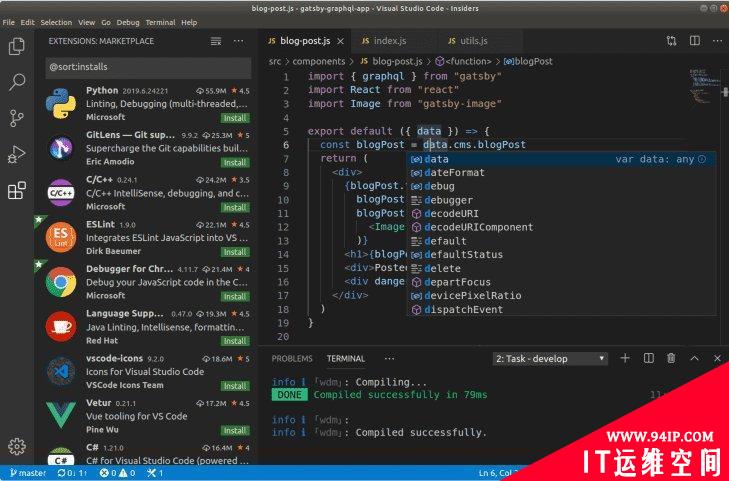
Task: Click 'src' in the breadcrumb
Action: tap(275, 61)
